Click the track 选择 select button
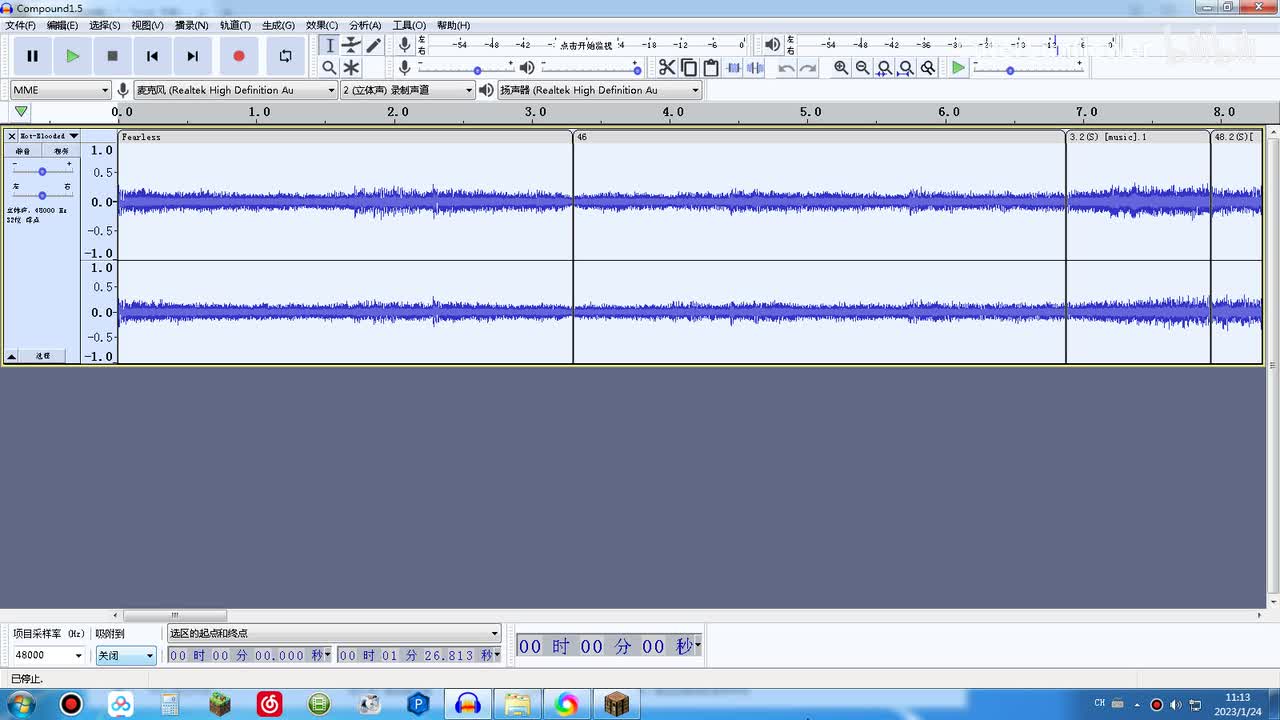Viewport: 1280px width, 720px height. (x=43, y=356)
